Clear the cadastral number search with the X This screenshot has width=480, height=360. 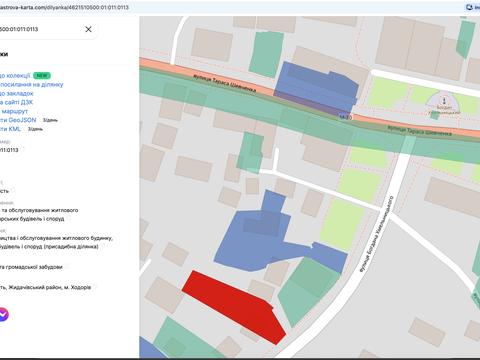[x=88, y=29]
